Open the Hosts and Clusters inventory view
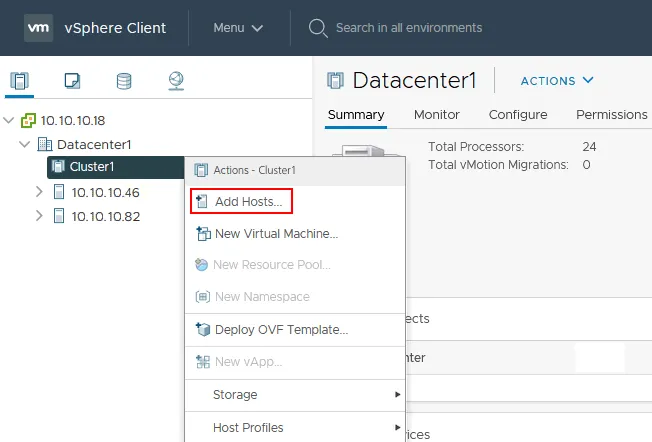Viewport: 652px width, 442px height. tap(20, 81)
